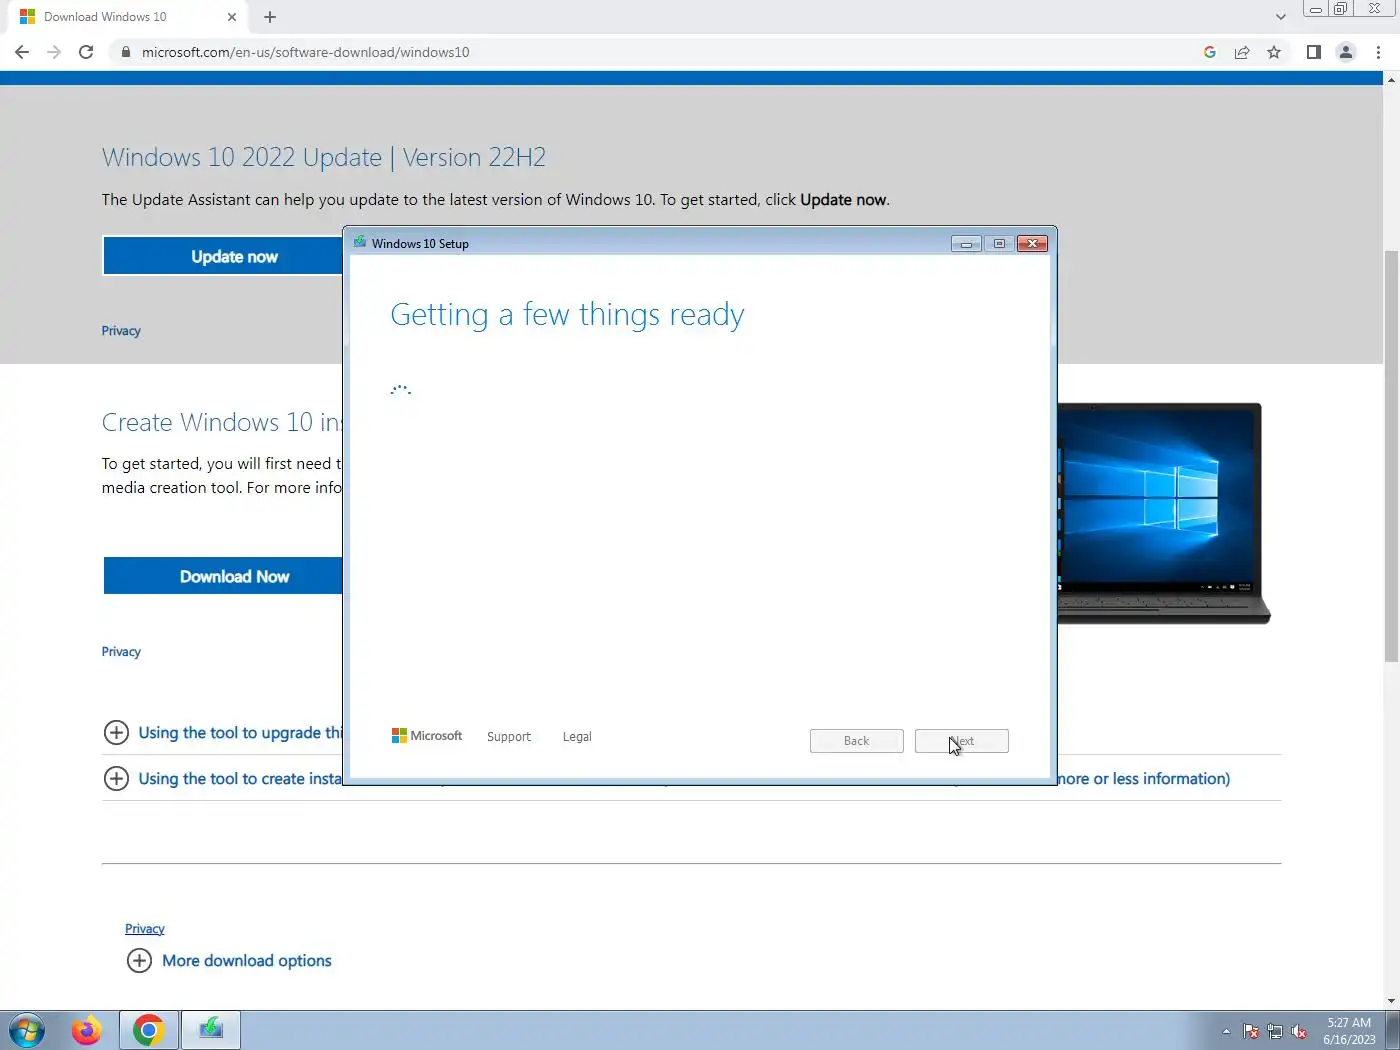This screenshot has height=1050, width=1400.
Task: Click Legal link in Setup window
Action: click(x=577, y=737)
